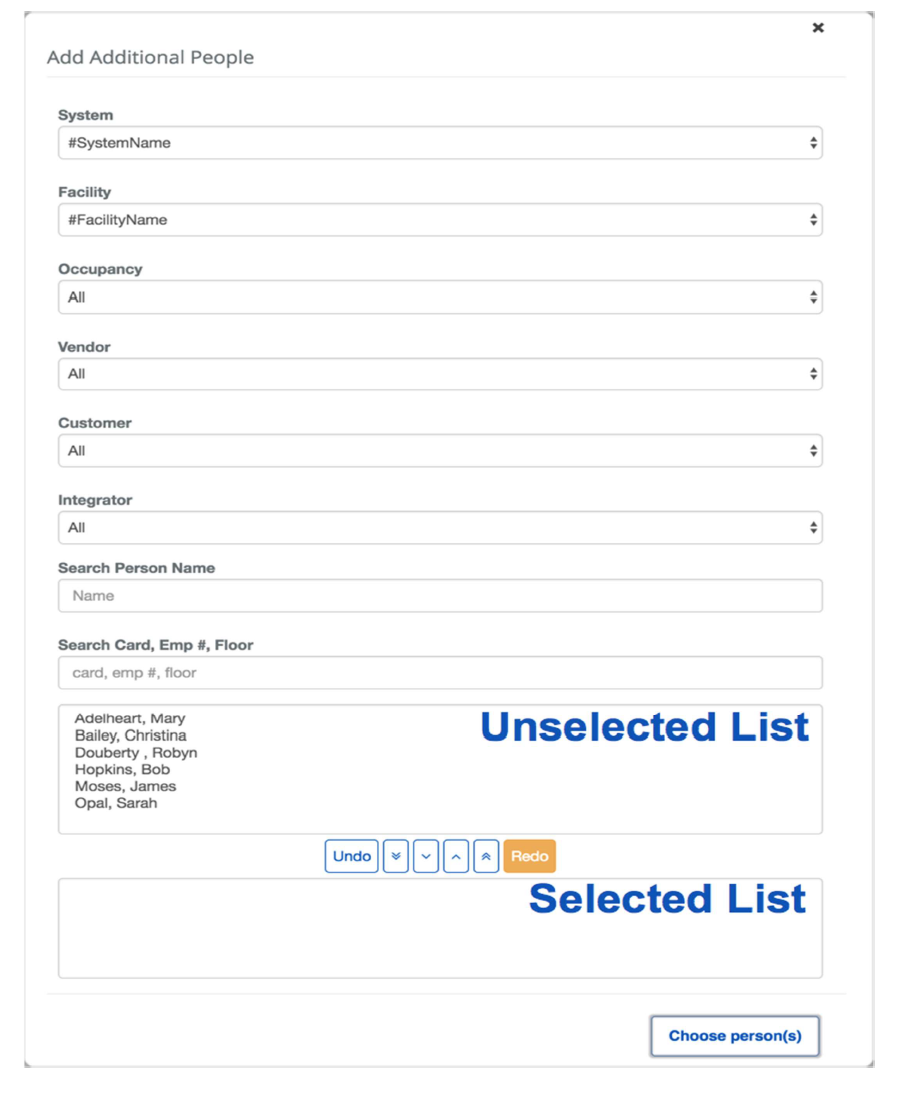914x1099 pixels.
Task: Click the Integrator dropdown stepper arrows
Action: (x=812, y=527)
